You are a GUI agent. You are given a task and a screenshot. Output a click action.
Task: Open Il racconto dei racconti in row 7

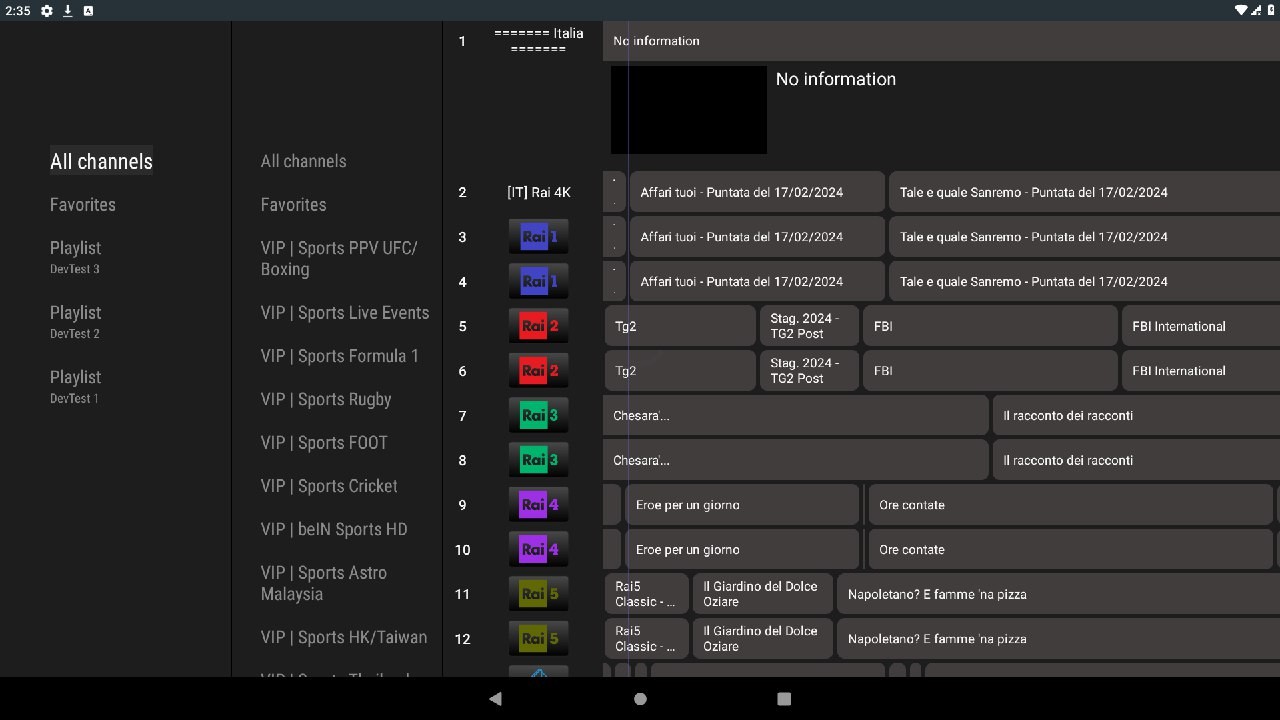click(x=1136, y=416)
